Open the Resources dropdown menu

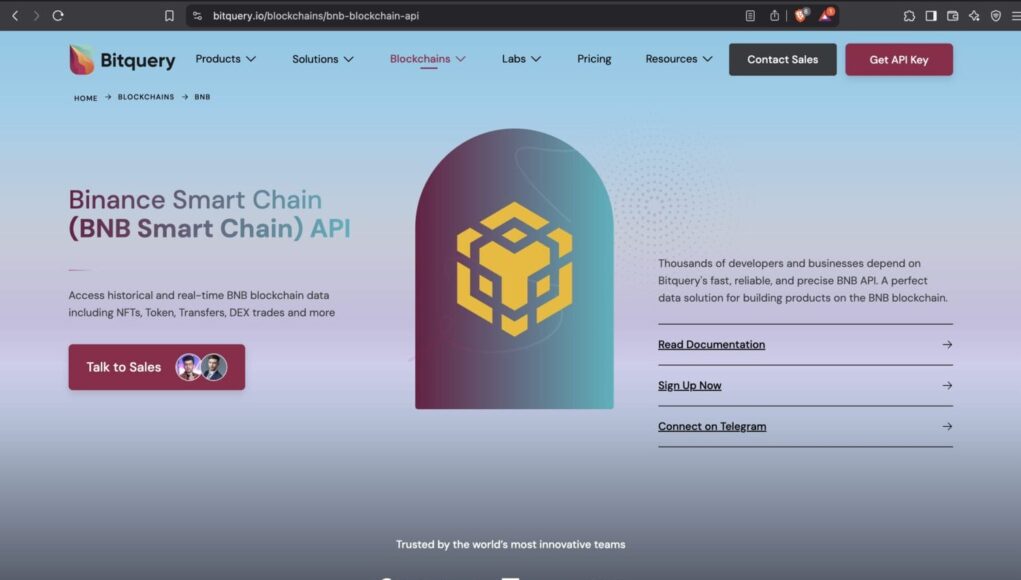pyautogui.click(x=678, y=59)
